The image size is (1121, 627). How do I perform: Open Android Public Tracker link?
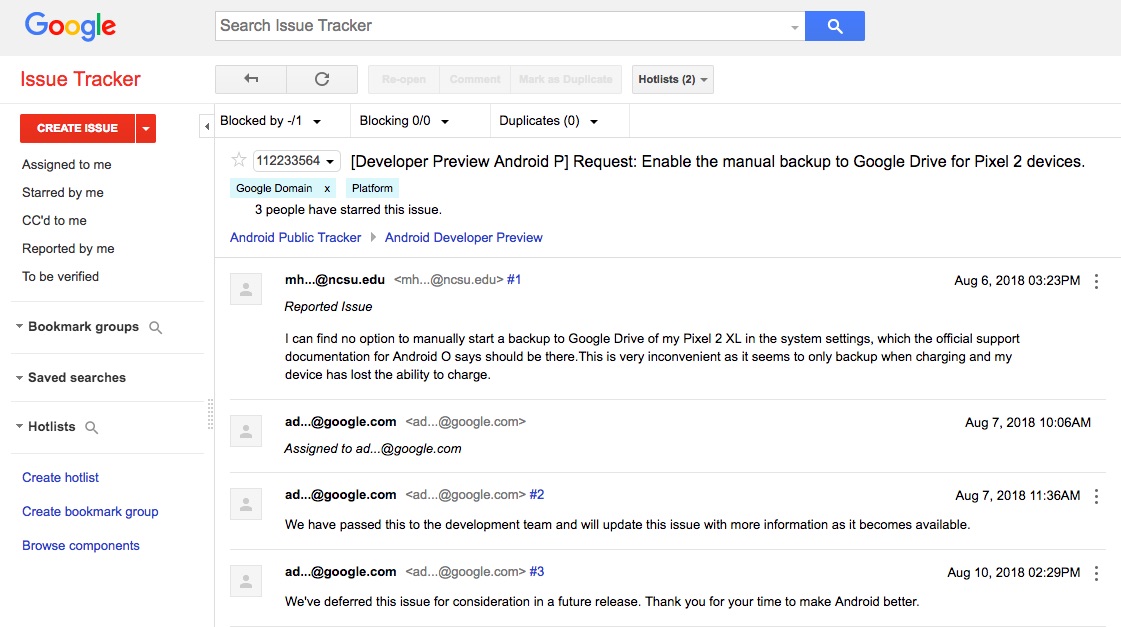[295, 237]
